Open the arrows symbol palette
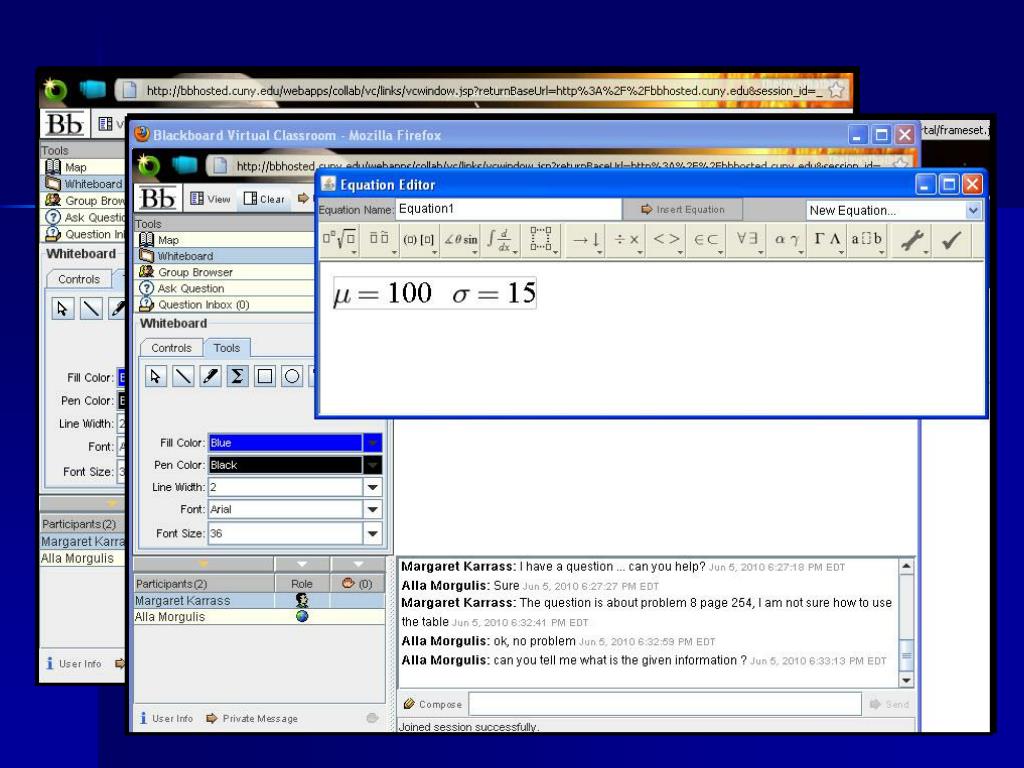This screenshot has width=1024, height=768. pyautogui.click(x=586, y=240)
